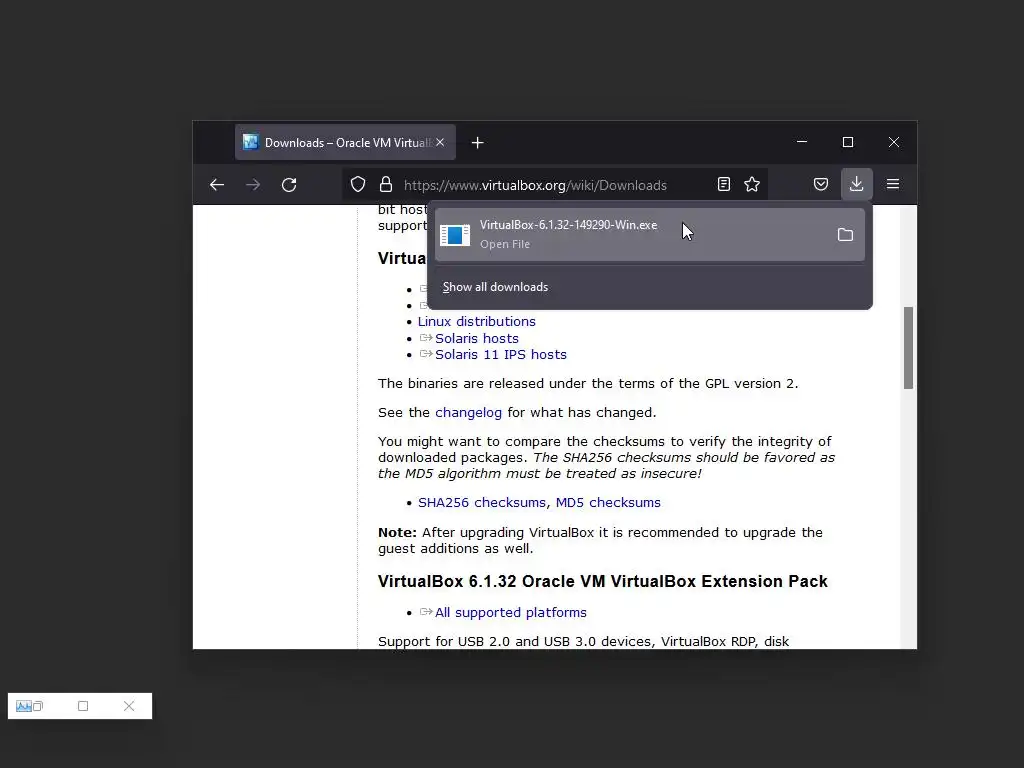Open the MD5 checksums link
Viewport: 1024px width, 768px height.
(x=608, y=502)
